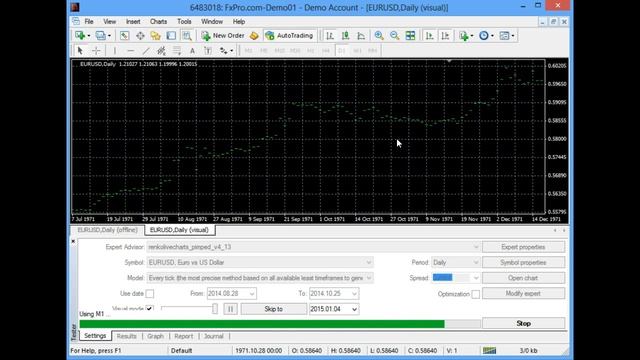Toggle the Visual mode checkbox

point(149,309)
